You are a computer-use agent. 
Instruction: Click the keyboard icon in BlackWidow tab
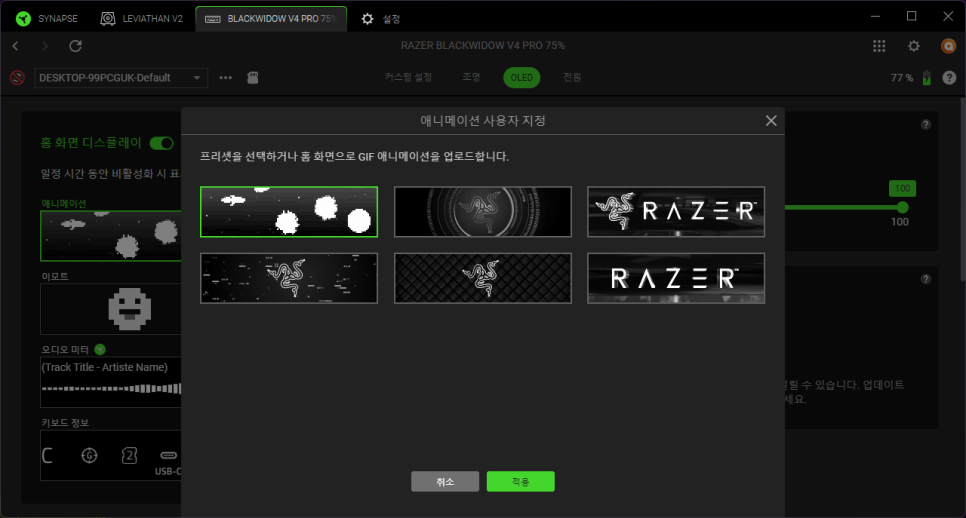[213, 19]
